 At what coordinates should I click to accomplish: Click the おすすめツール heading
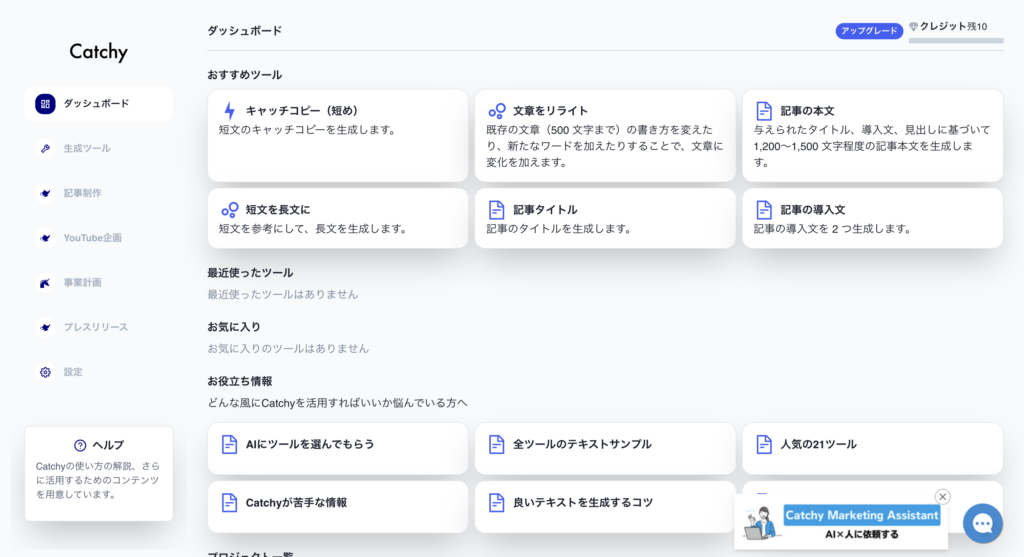[244, 75]
